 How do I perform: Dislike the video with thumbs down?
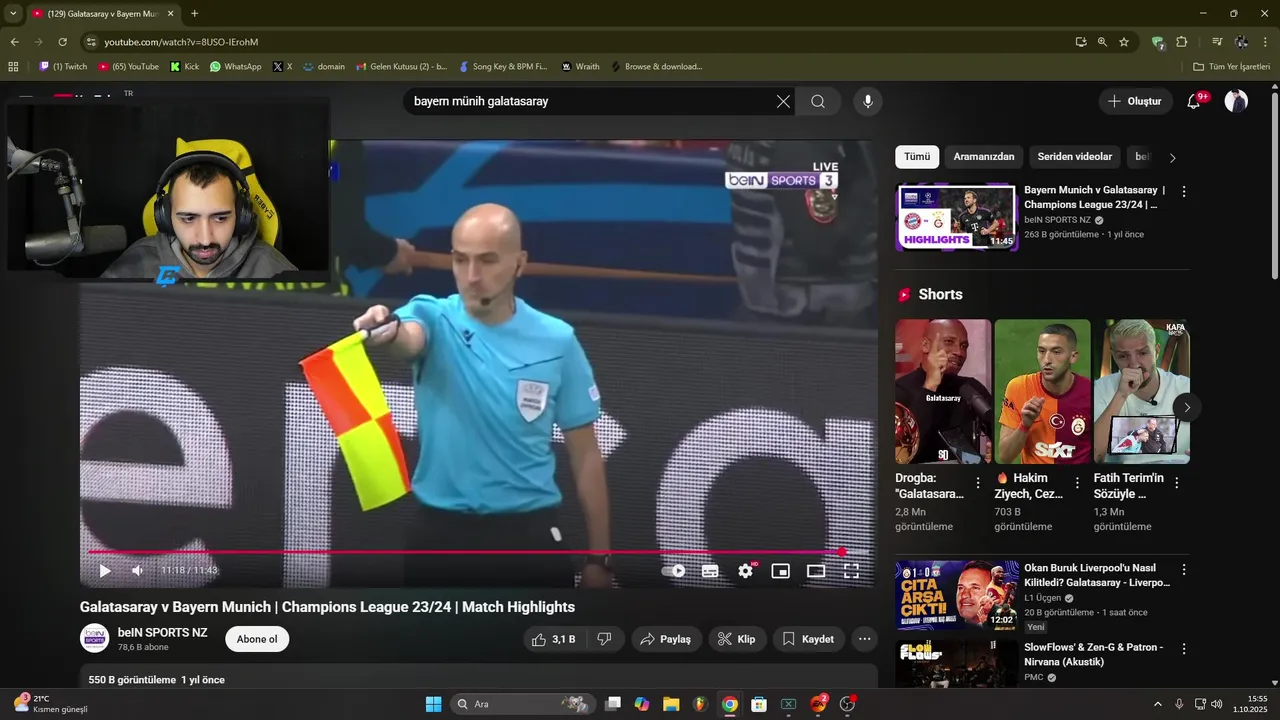click(605, 639)
